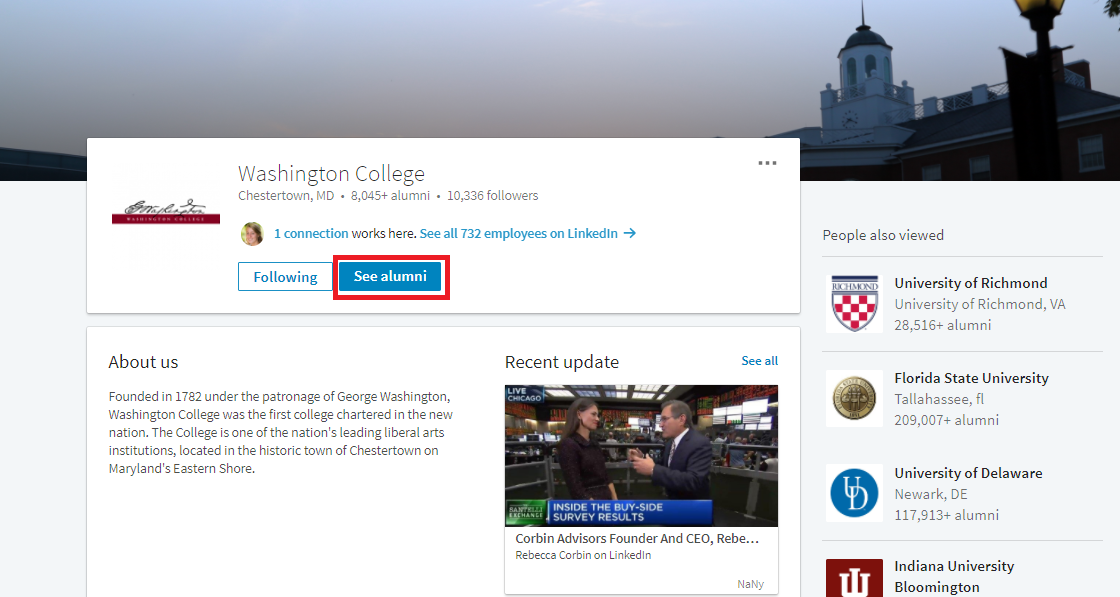Select University of Delaware name
This screenshot has height=597, width=1120.
(x=968, y=473)
